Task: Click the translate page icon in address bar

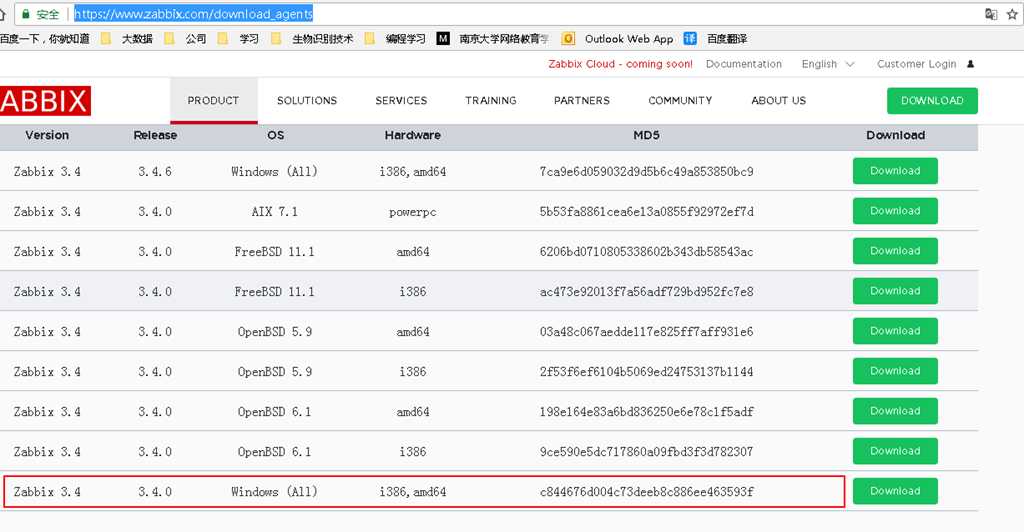Action: pos(991,14)
